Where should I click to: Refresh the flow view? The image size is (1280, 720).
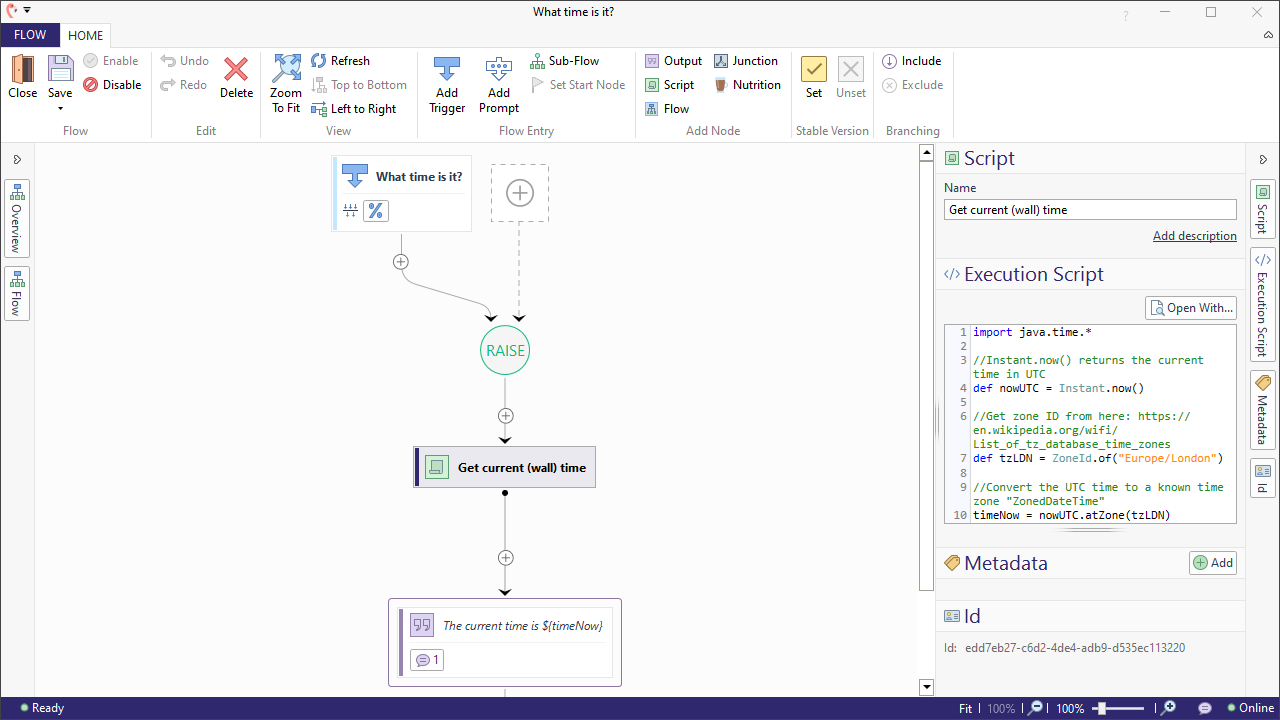coord(340,61)
